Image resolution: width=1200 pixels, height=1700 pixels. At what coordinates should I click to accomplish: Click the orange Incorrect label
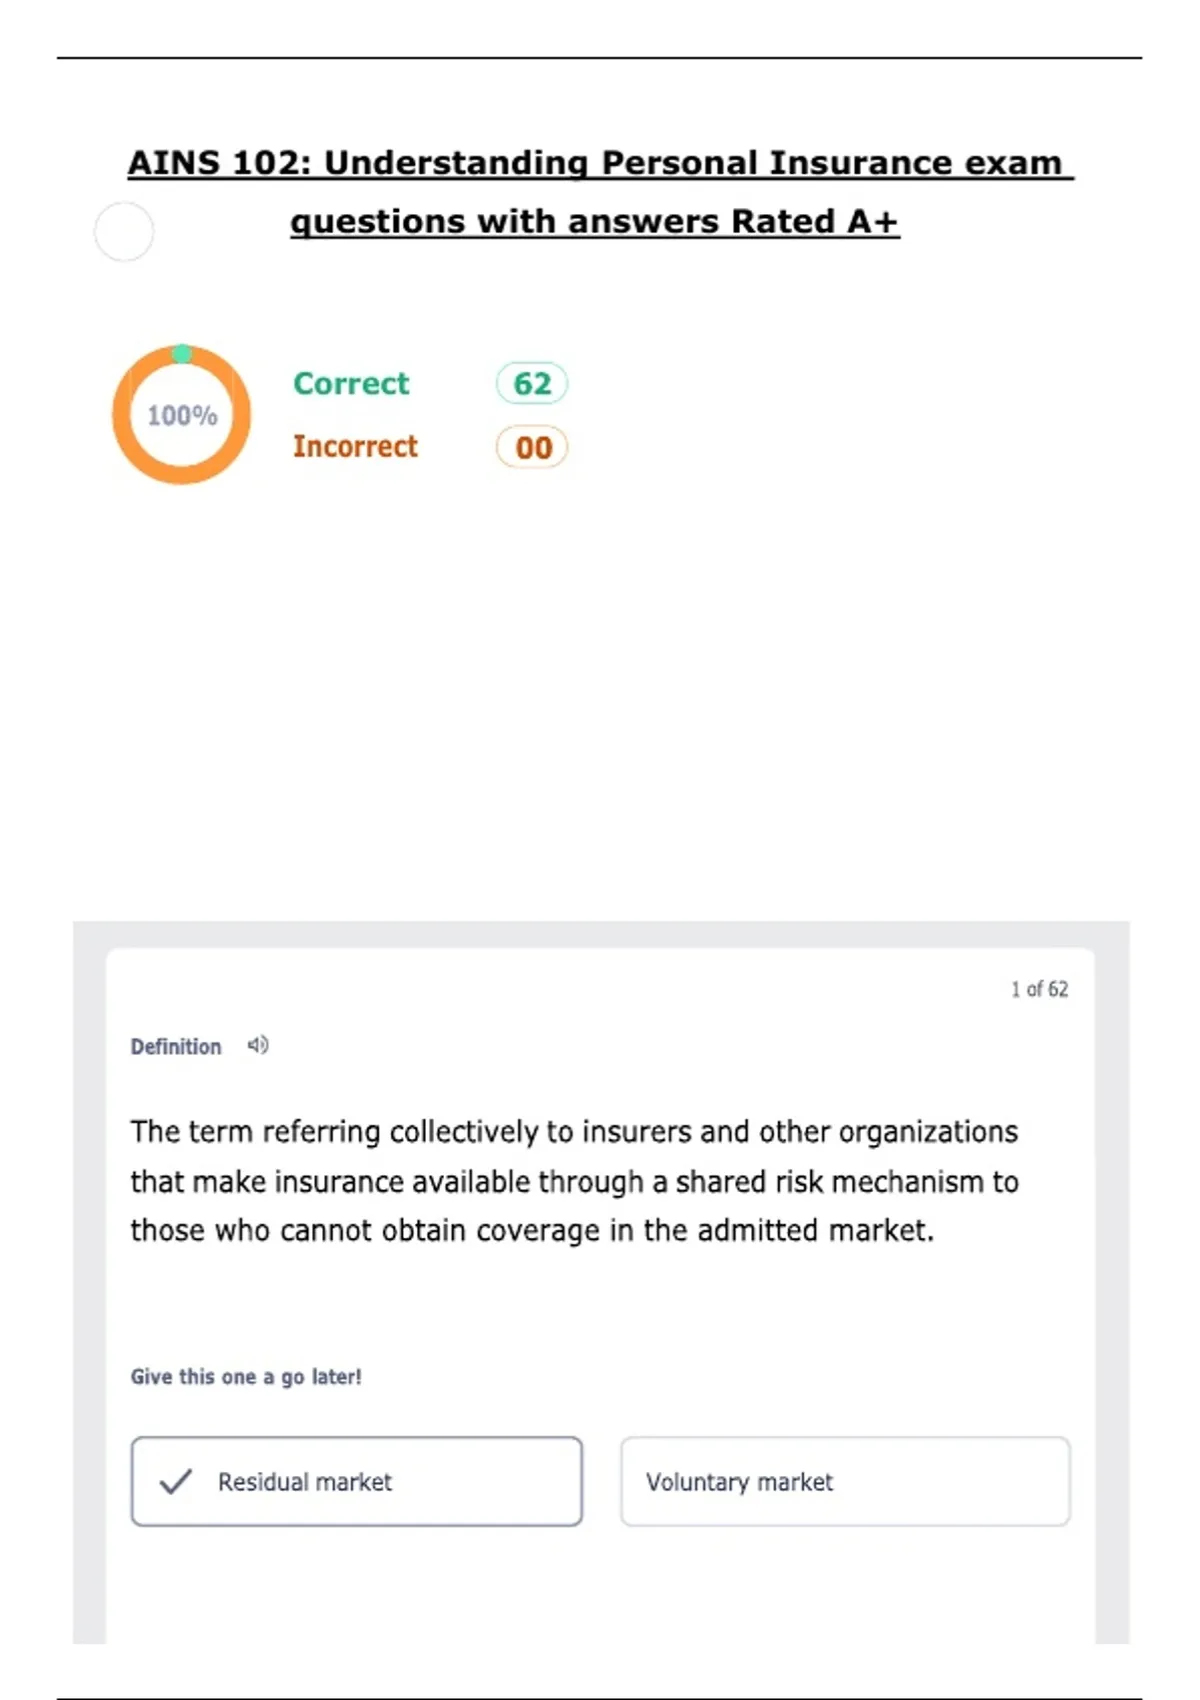355,446
